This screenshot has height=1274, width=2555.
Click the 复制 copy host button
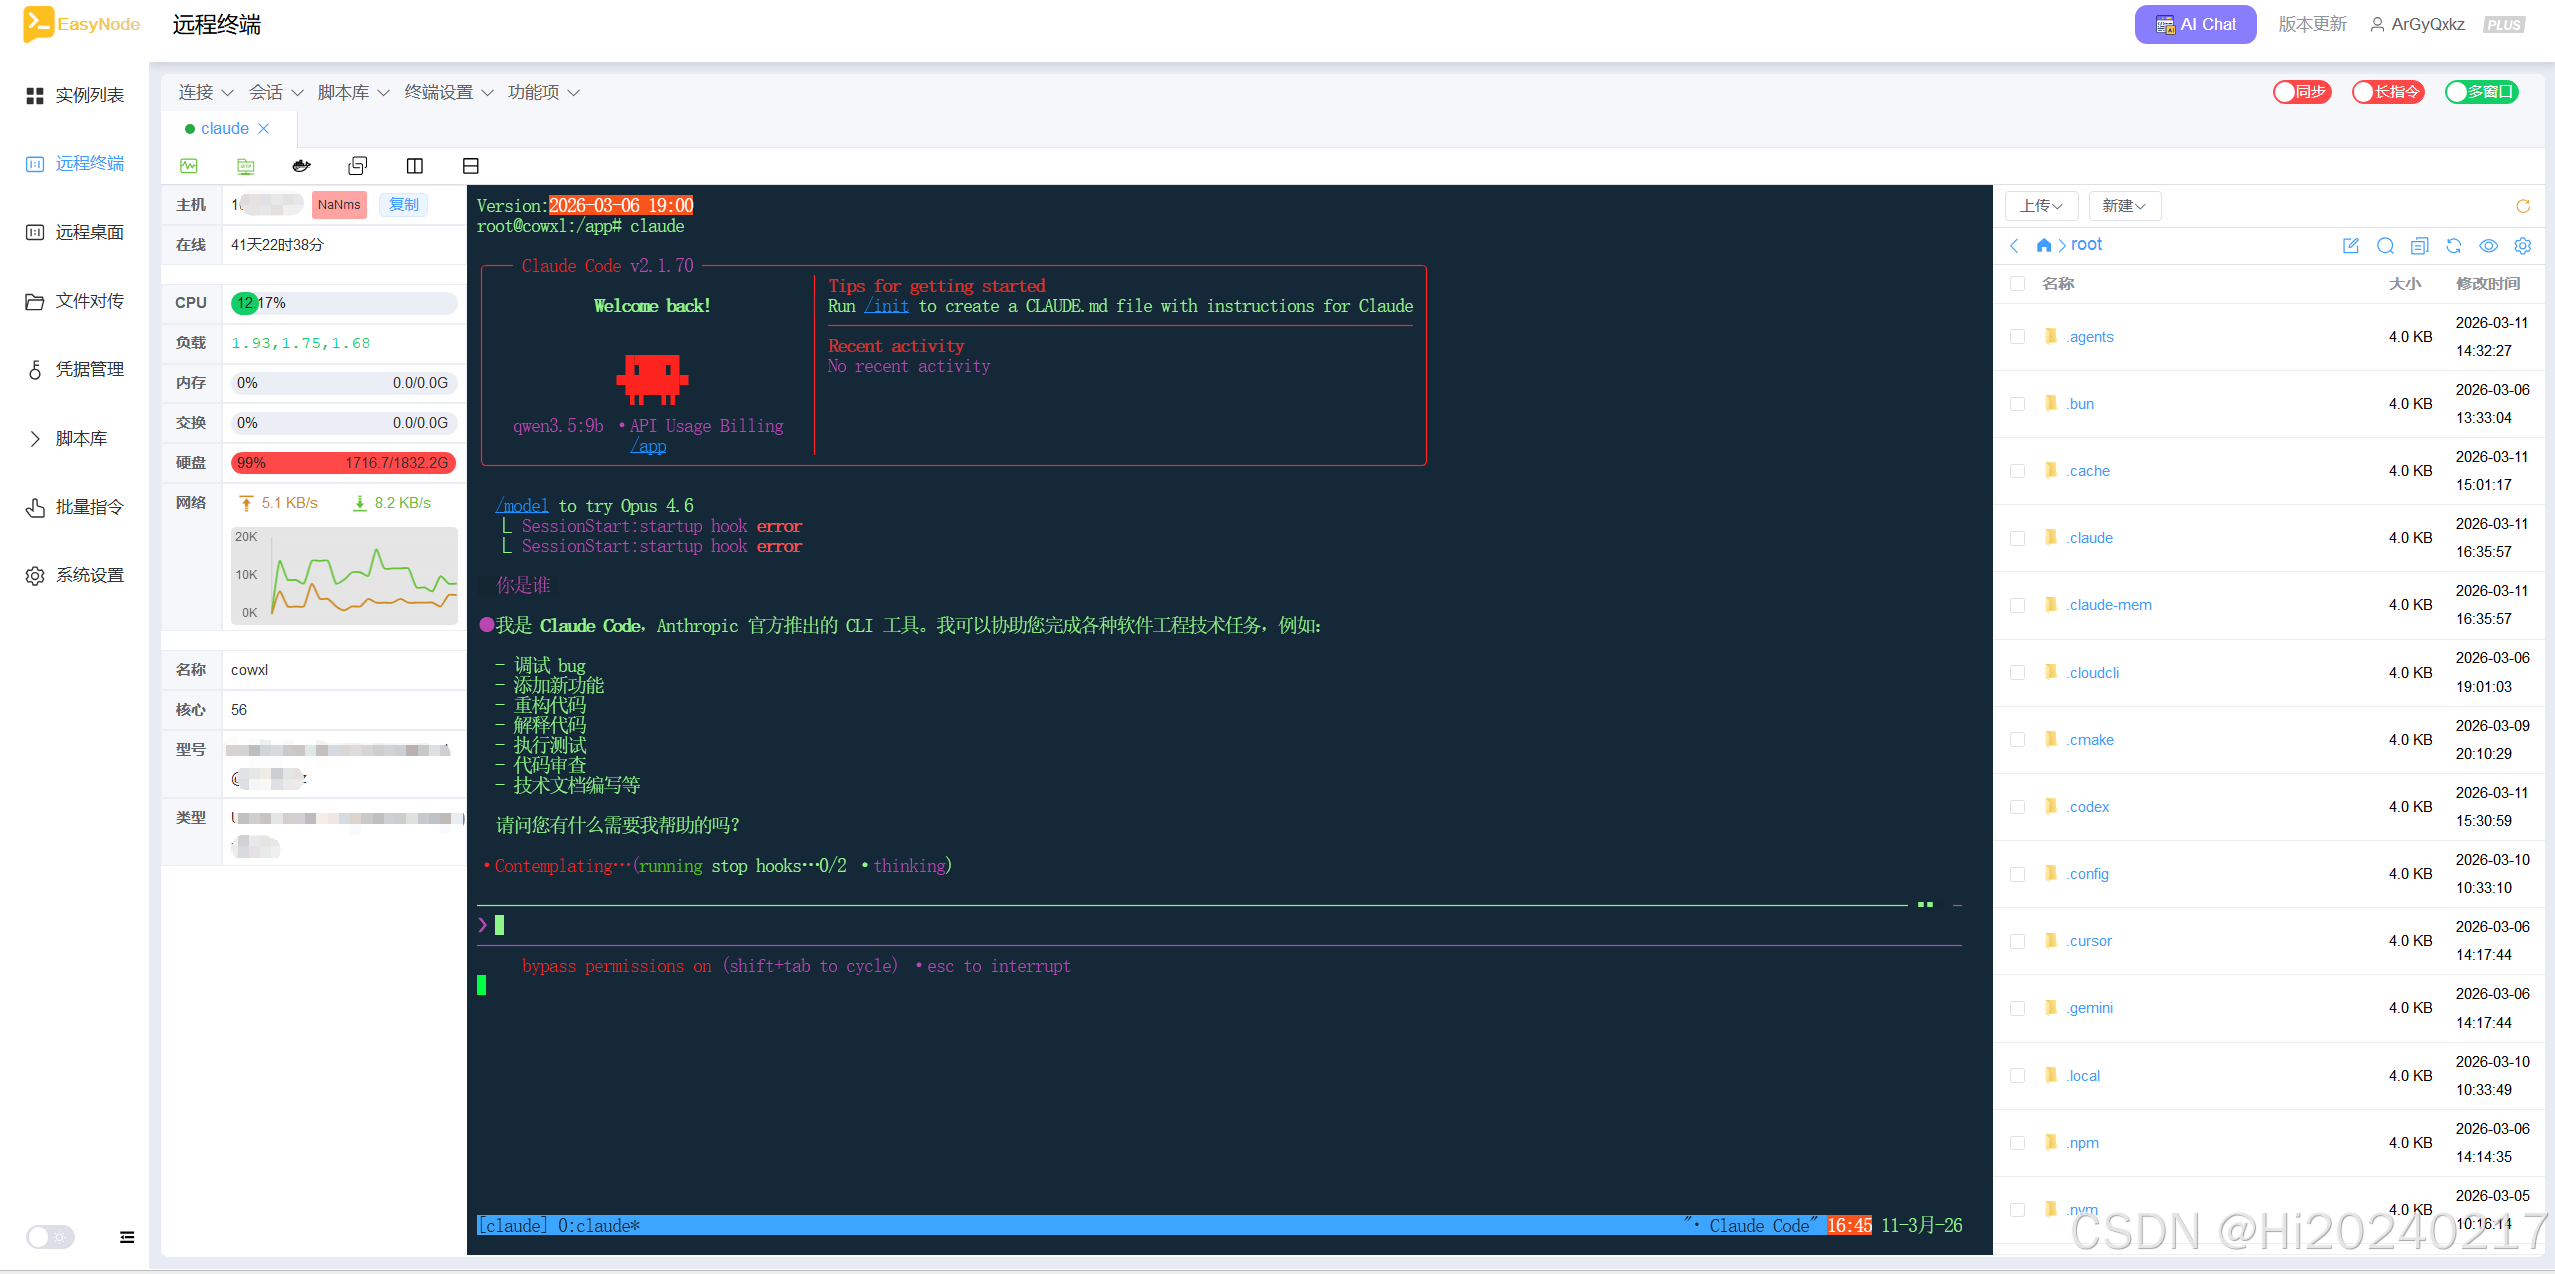tap(404, 205)
